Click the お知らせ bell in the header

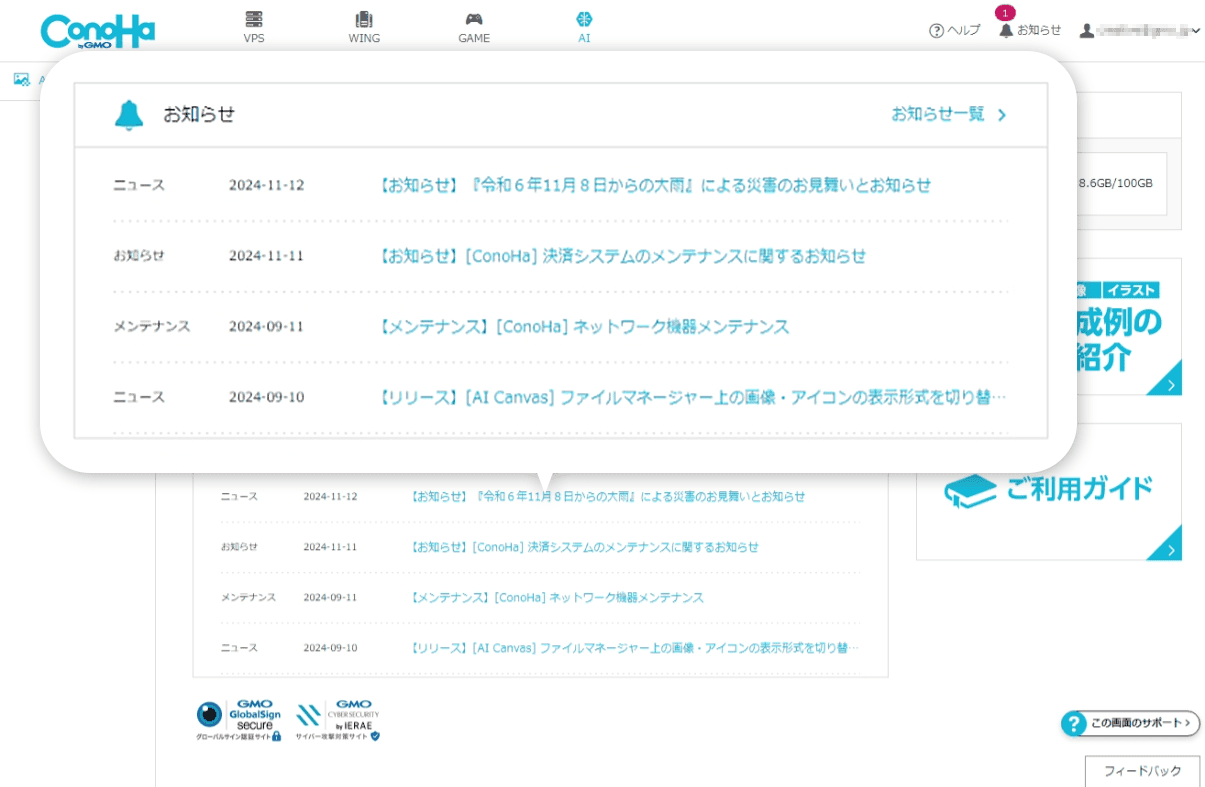coord(1030,31)
